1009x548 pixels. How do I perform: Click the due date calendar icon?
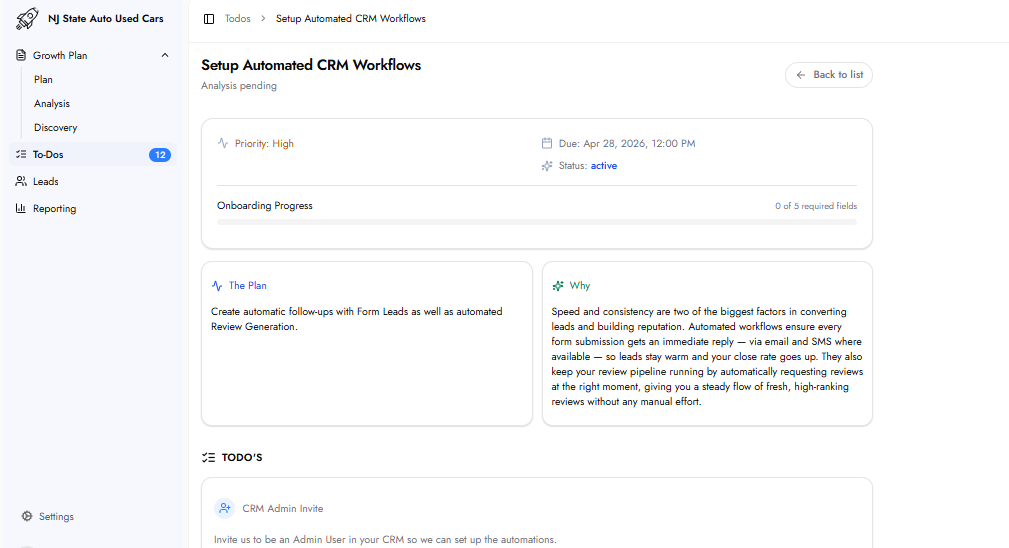click(x=547, y=143)
